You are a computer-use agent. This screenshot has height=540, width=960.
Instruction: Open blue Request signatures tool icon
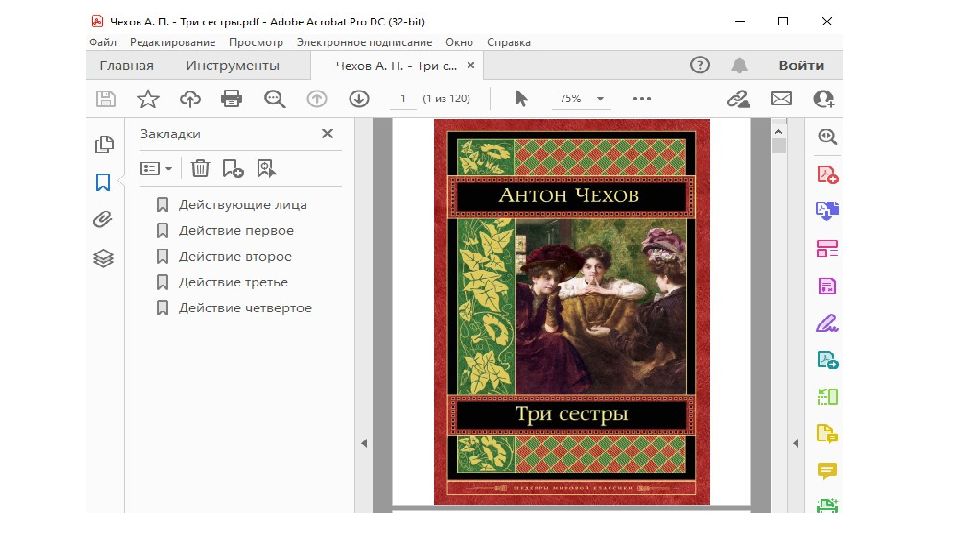pyautogui.click(x=828, y=360)
